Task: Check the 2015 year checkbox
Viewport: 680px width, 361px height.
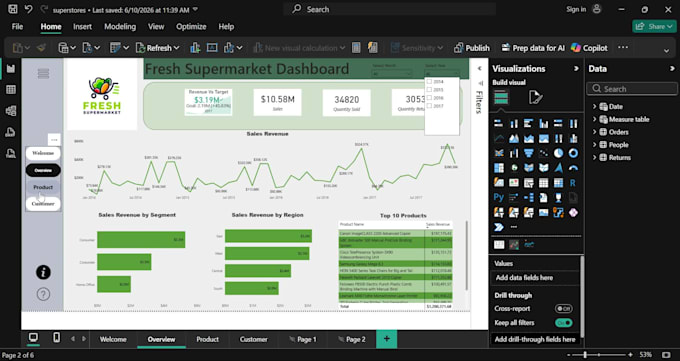Action: coord(429,90)
